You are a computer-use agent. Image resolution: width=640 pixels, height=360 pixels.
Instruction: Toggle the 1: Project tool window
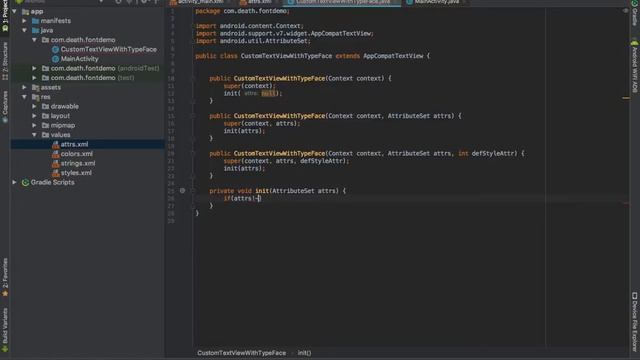pos(5,16)
